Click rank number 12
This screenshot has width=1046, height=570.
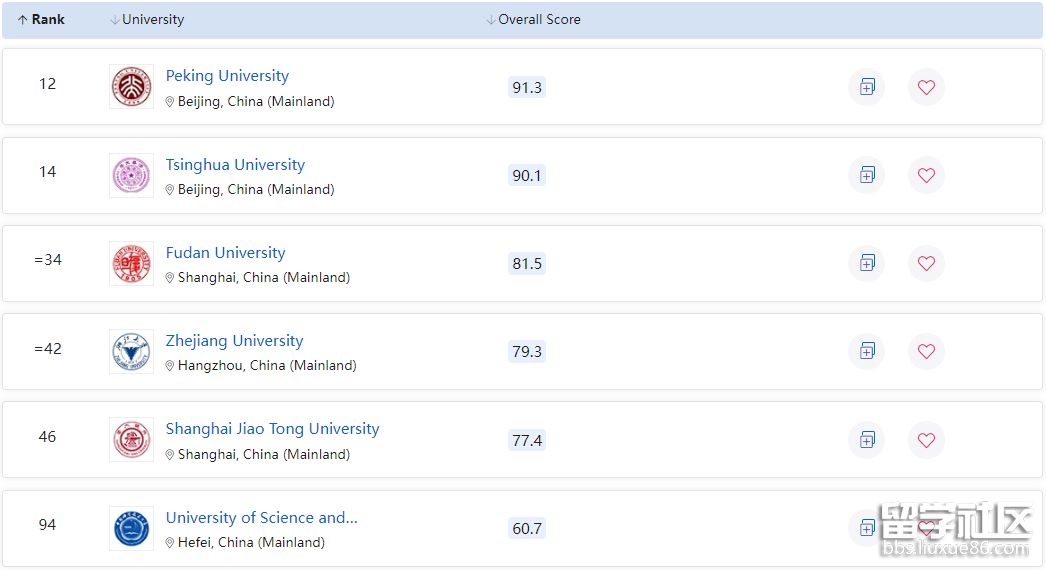pos(47,83)
